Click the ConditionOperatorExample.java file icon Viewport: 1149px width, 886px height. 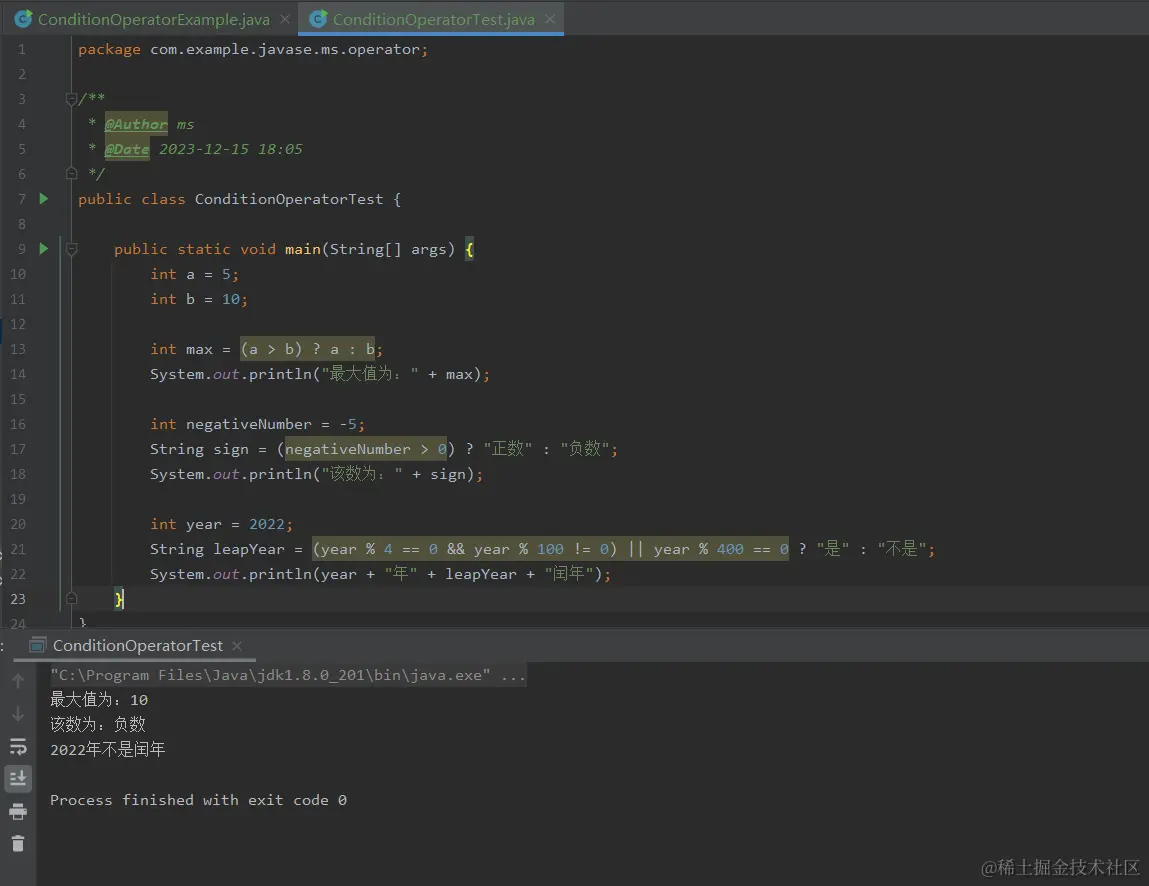(x=23, y=19)
